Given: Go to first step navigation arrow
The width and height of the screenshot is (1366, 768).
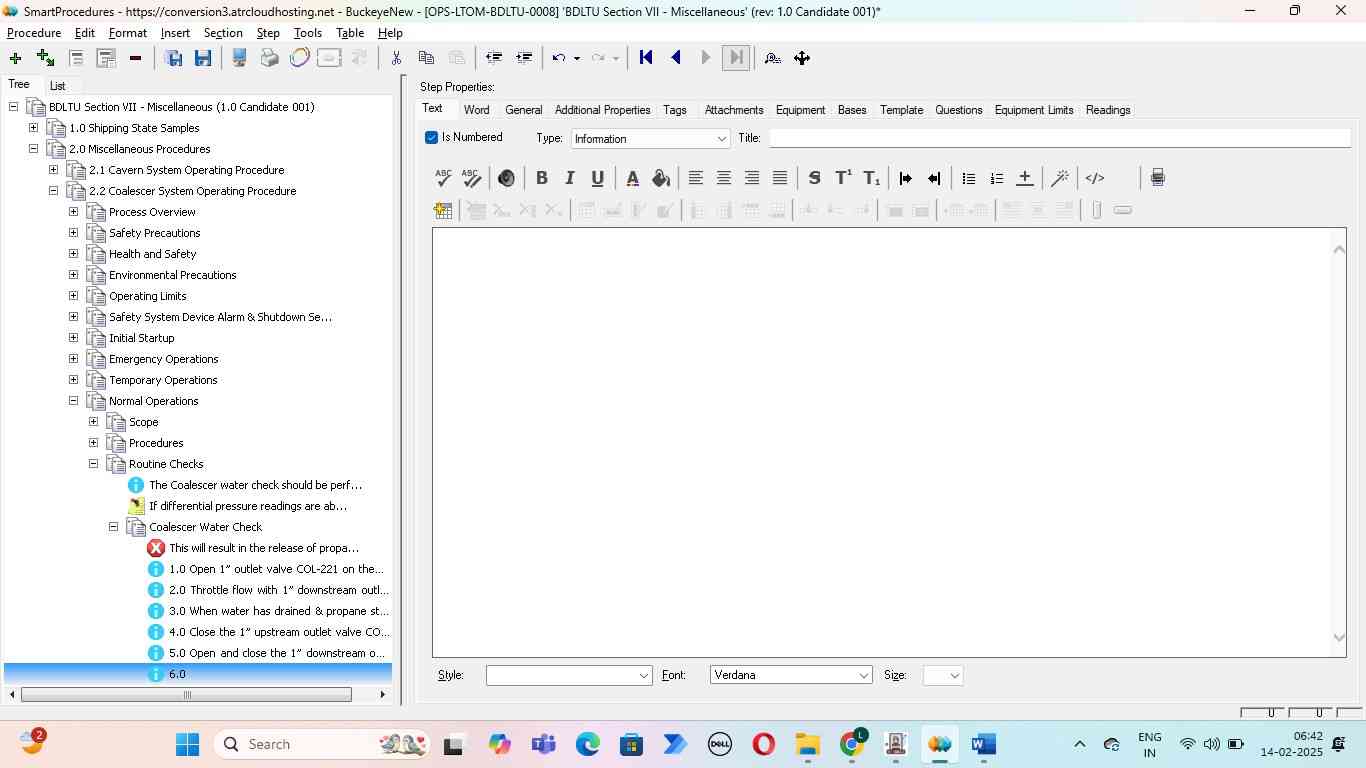Looking at the screenshot, I should coord(646,58).
